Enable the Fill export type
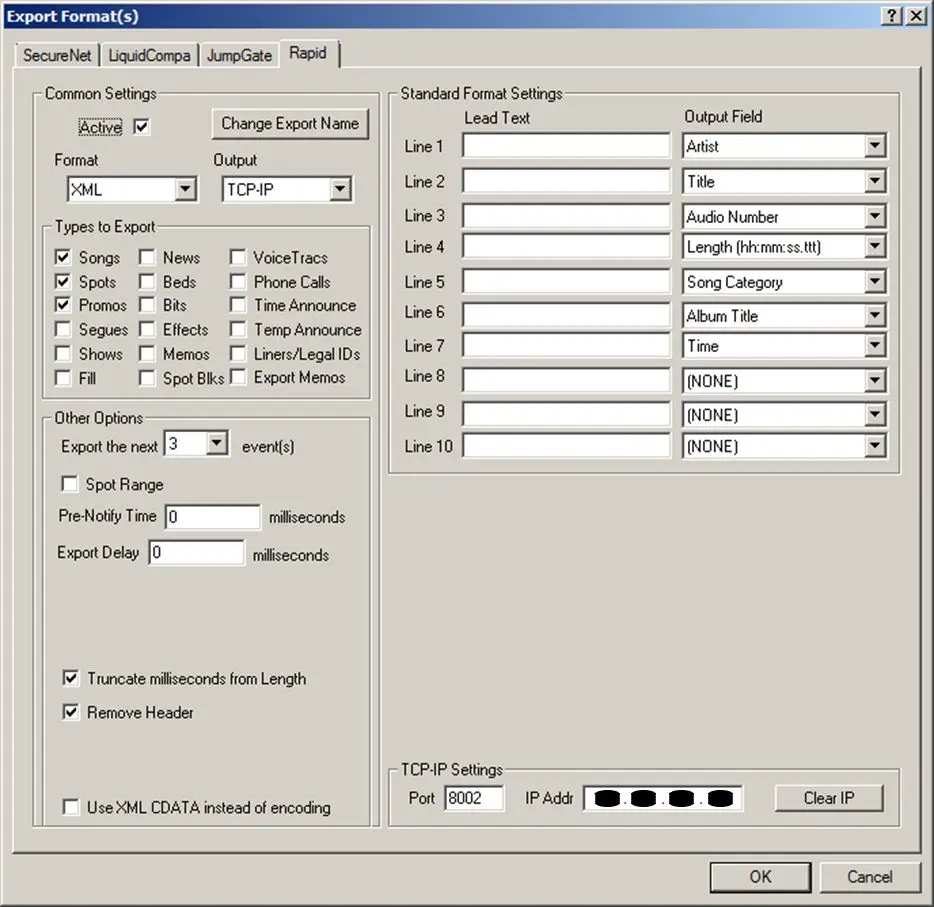934x907 pixels. click(x=63, y=378)
